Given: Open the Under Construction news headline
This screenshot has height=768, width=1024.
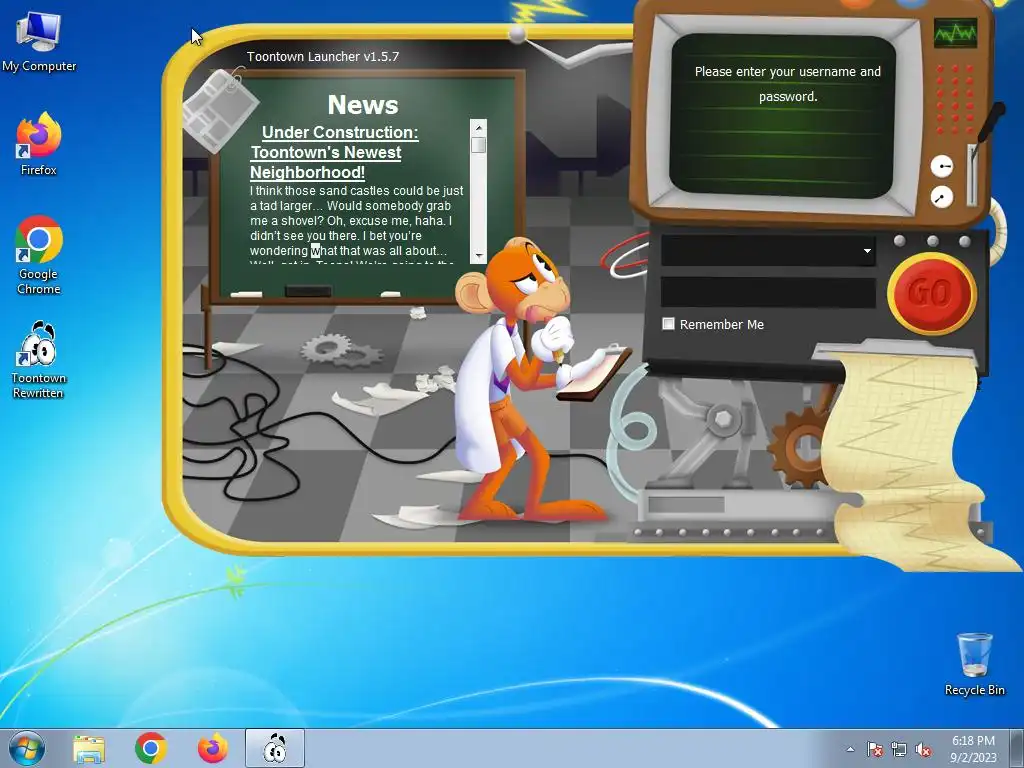Looking at the screenshot, I should point(334,152).
